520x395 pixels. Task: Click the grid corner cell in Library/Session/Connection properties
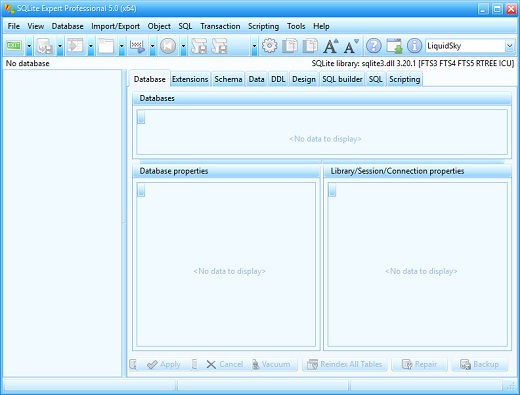tap(332, 190)
